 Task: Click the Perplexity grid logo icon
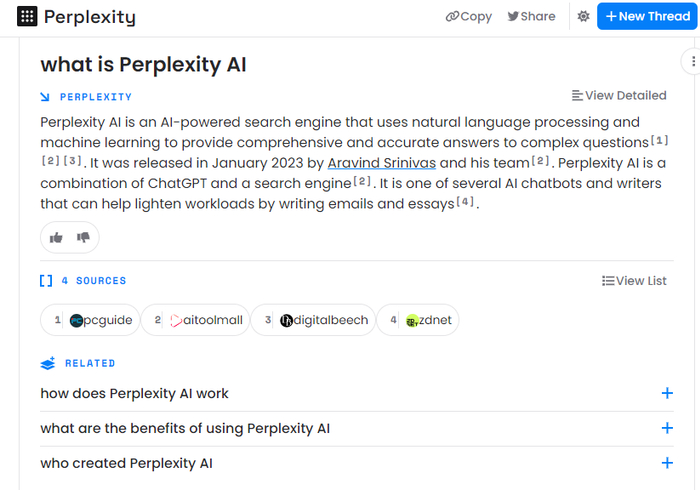[x=27, y=16]
